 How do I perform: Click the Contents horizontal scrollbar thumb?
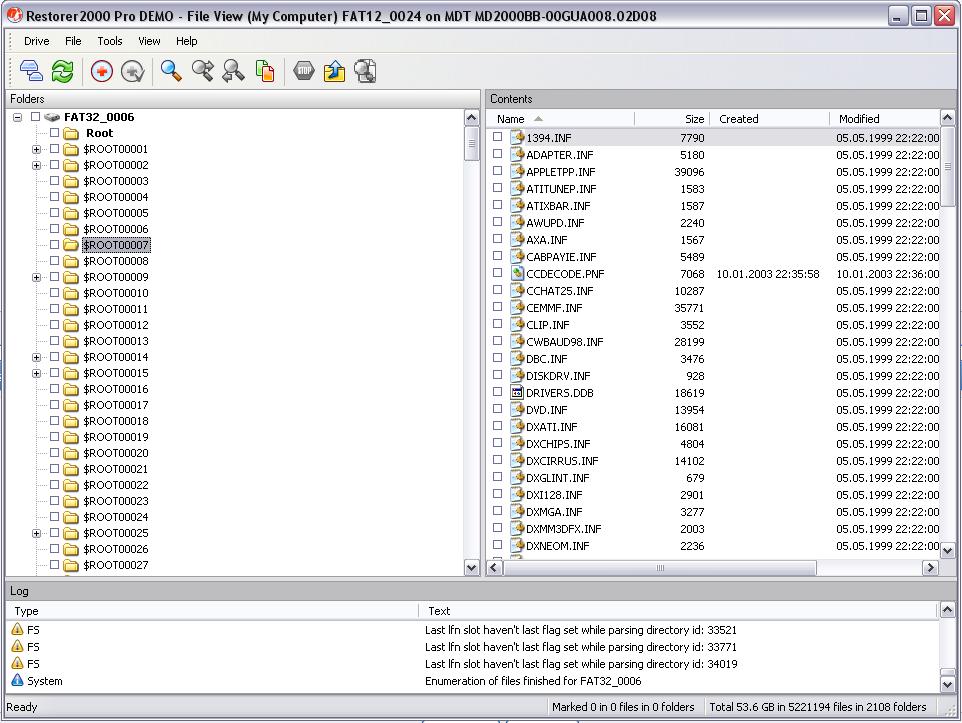point(660,568)
